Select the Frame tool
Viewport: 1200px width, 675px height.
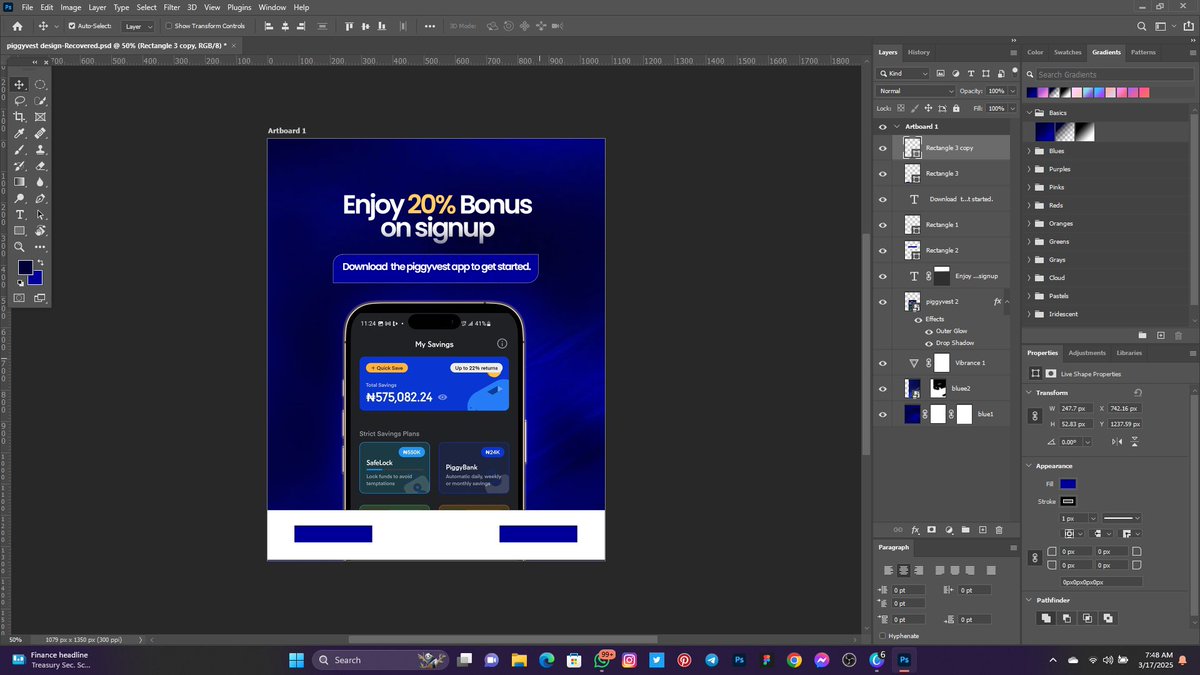[x=40, y=117]
